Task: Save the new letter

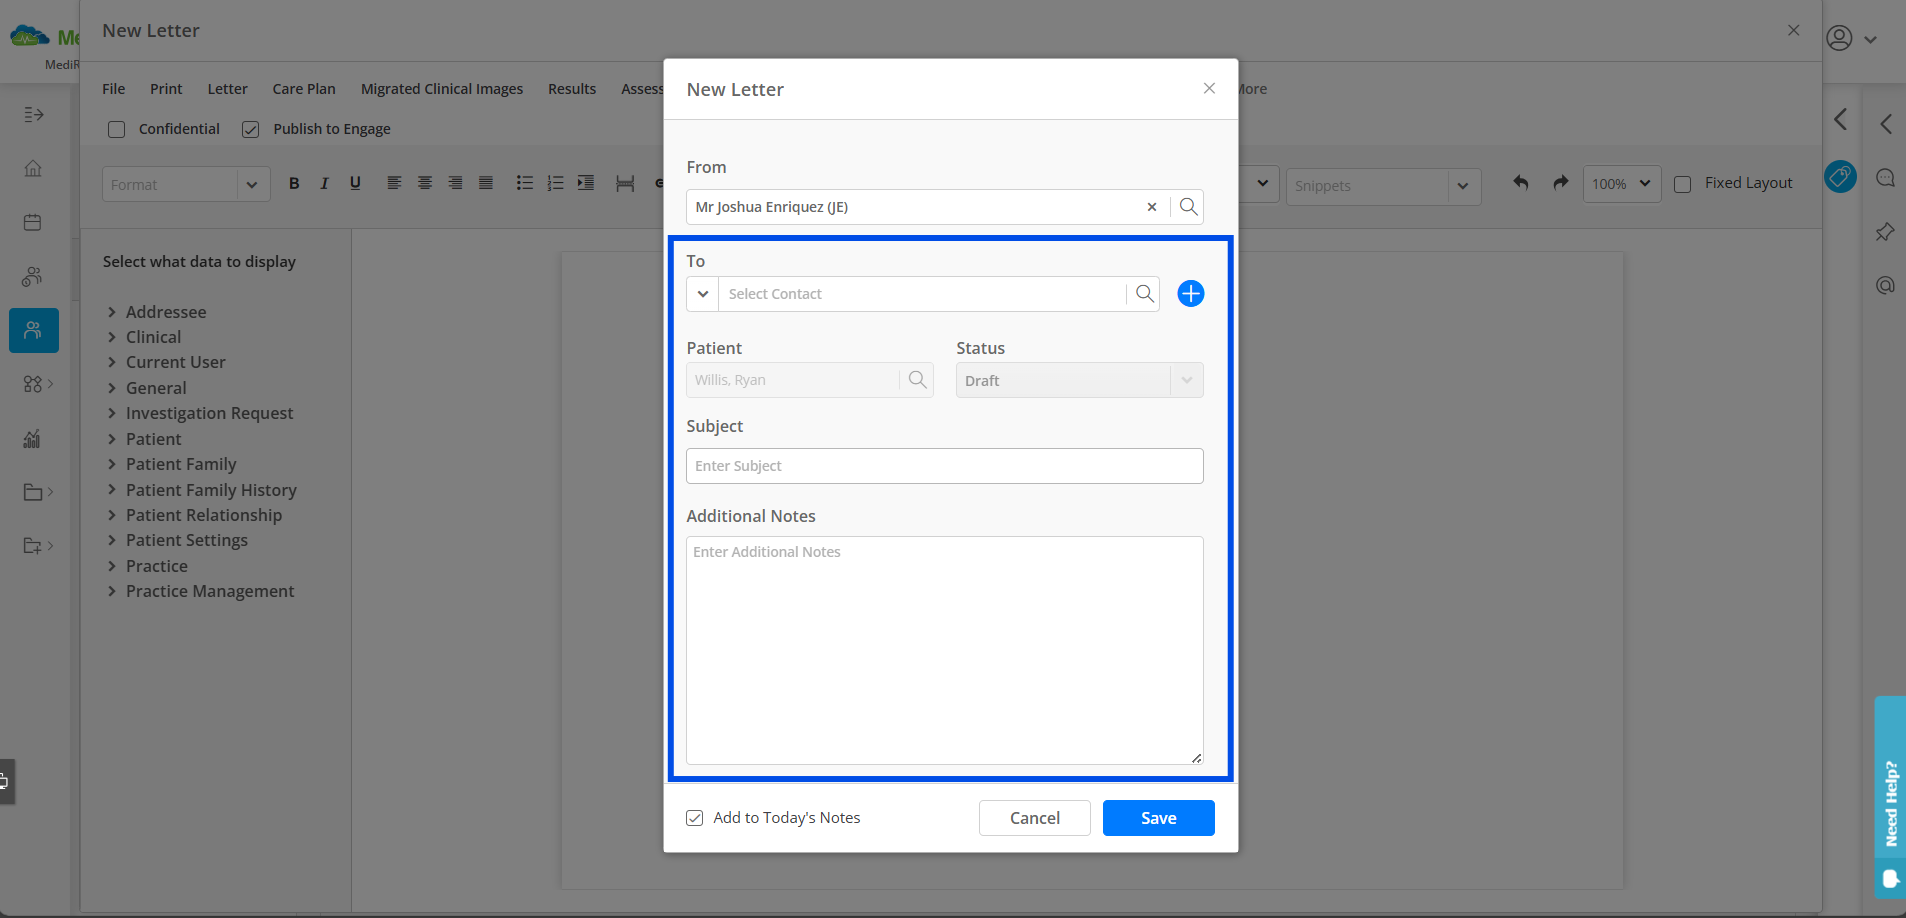Action: tap(1157, 817)
